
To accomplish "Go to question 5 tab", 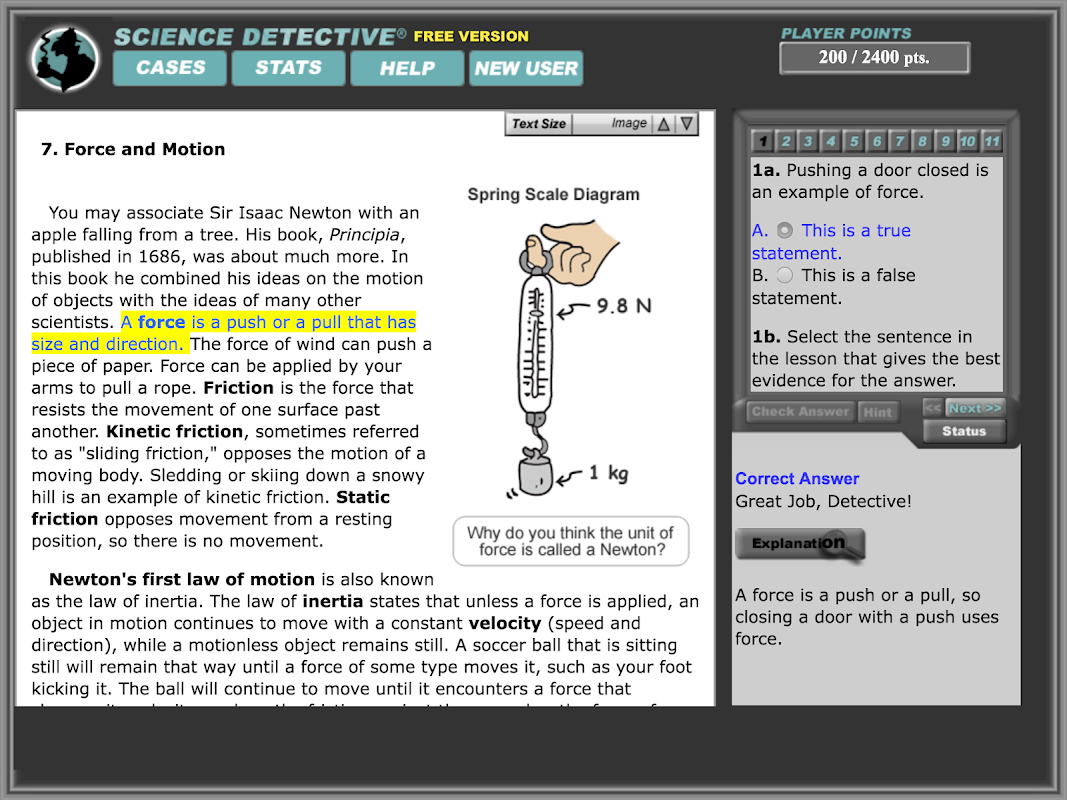I will tap(854, 141).
